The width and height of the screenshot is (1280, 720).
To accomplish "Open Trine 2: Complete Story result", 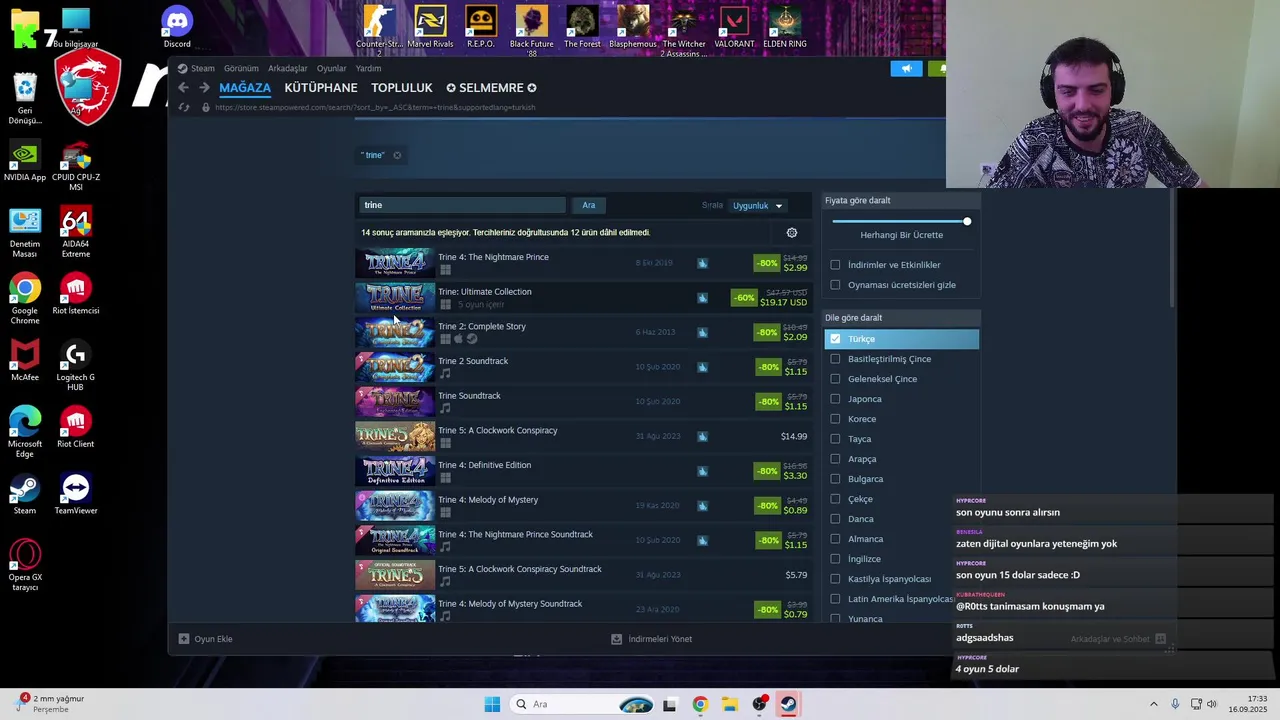I will pyautogui.click(x=581, y=332).
